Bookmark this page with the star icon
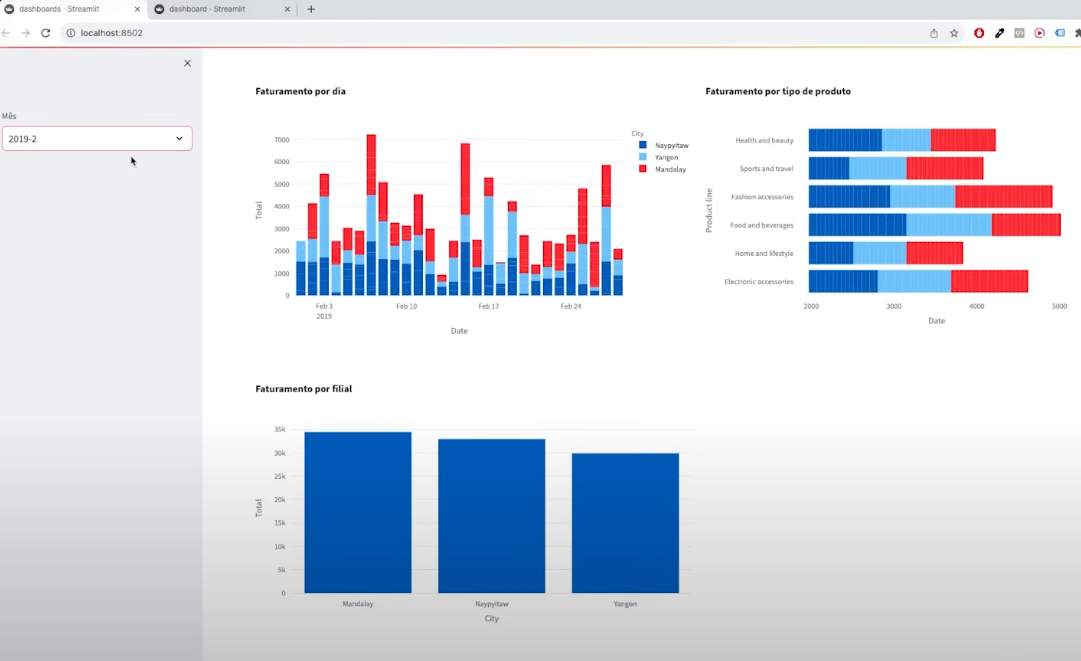Image resolution: width=1081 pixels, height=661 pixels. (x=954, y=33)
